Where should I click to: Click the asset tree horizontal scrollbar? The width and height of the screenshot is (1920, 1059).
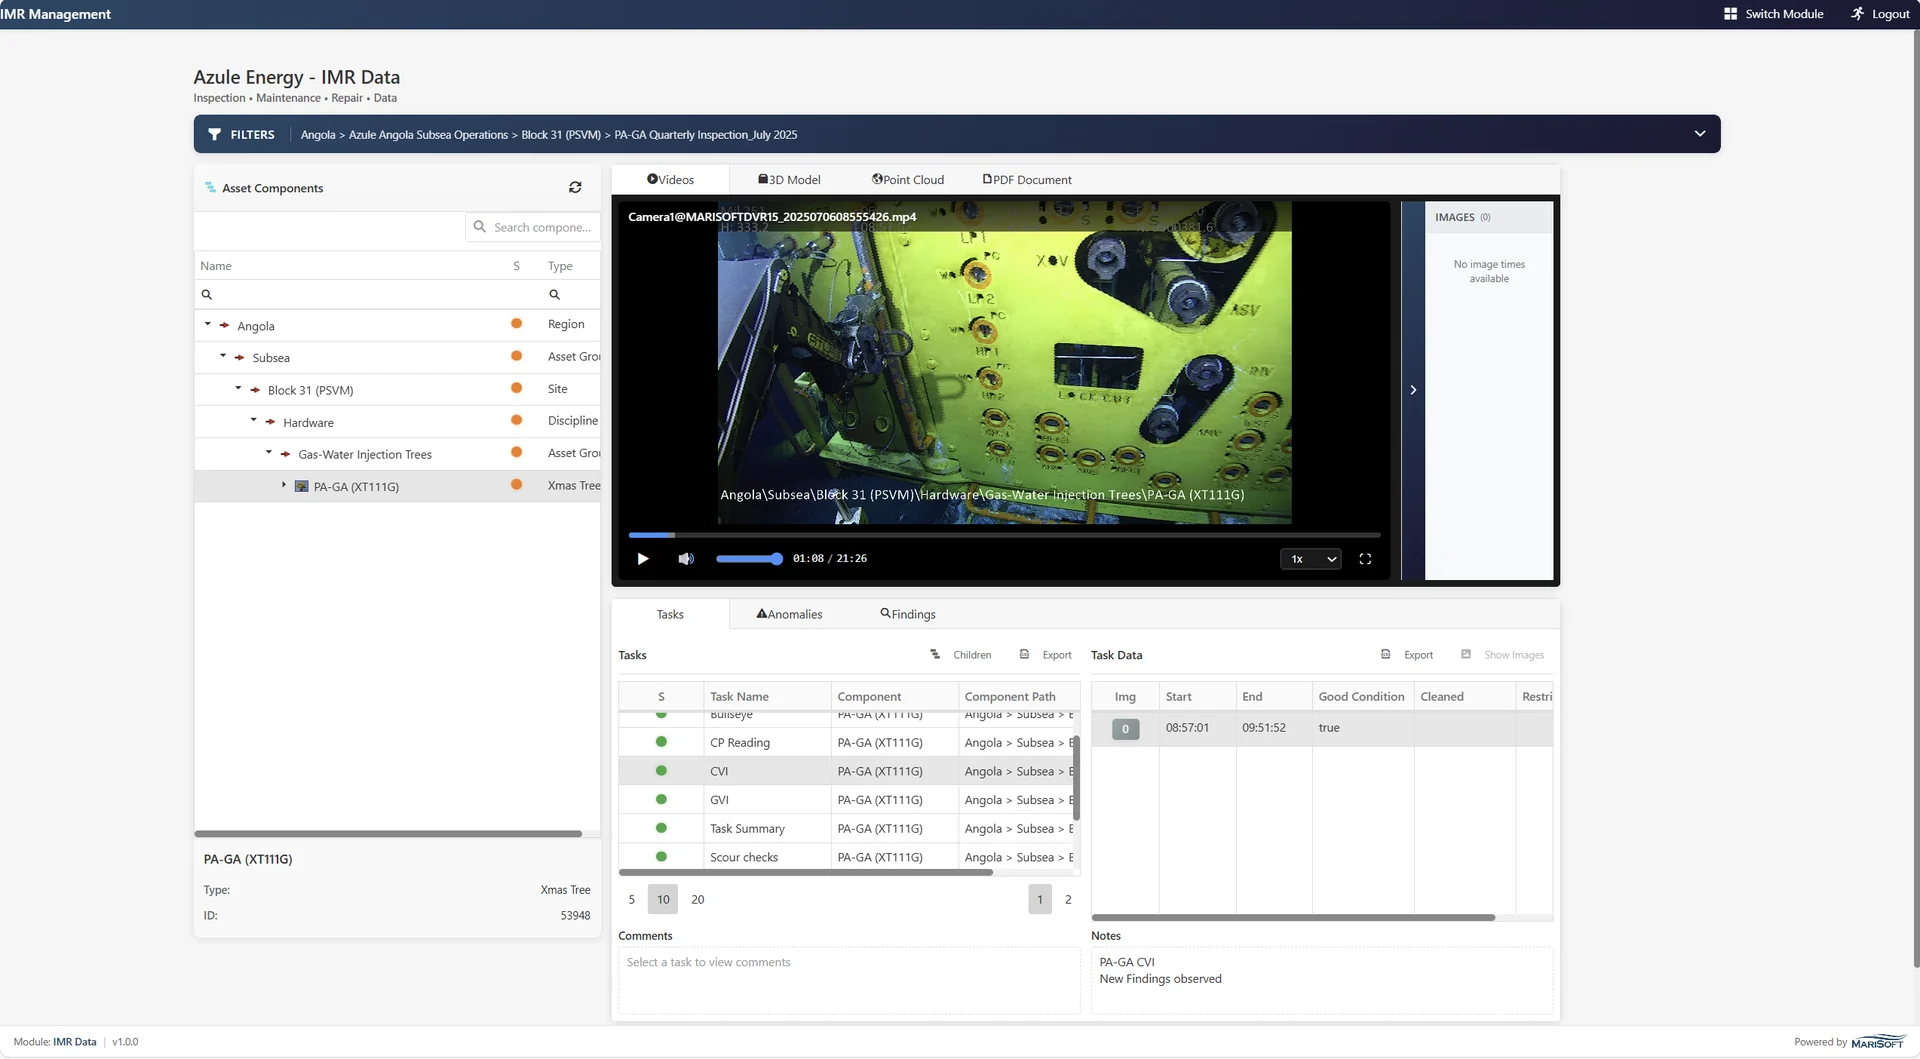point(388,833)
